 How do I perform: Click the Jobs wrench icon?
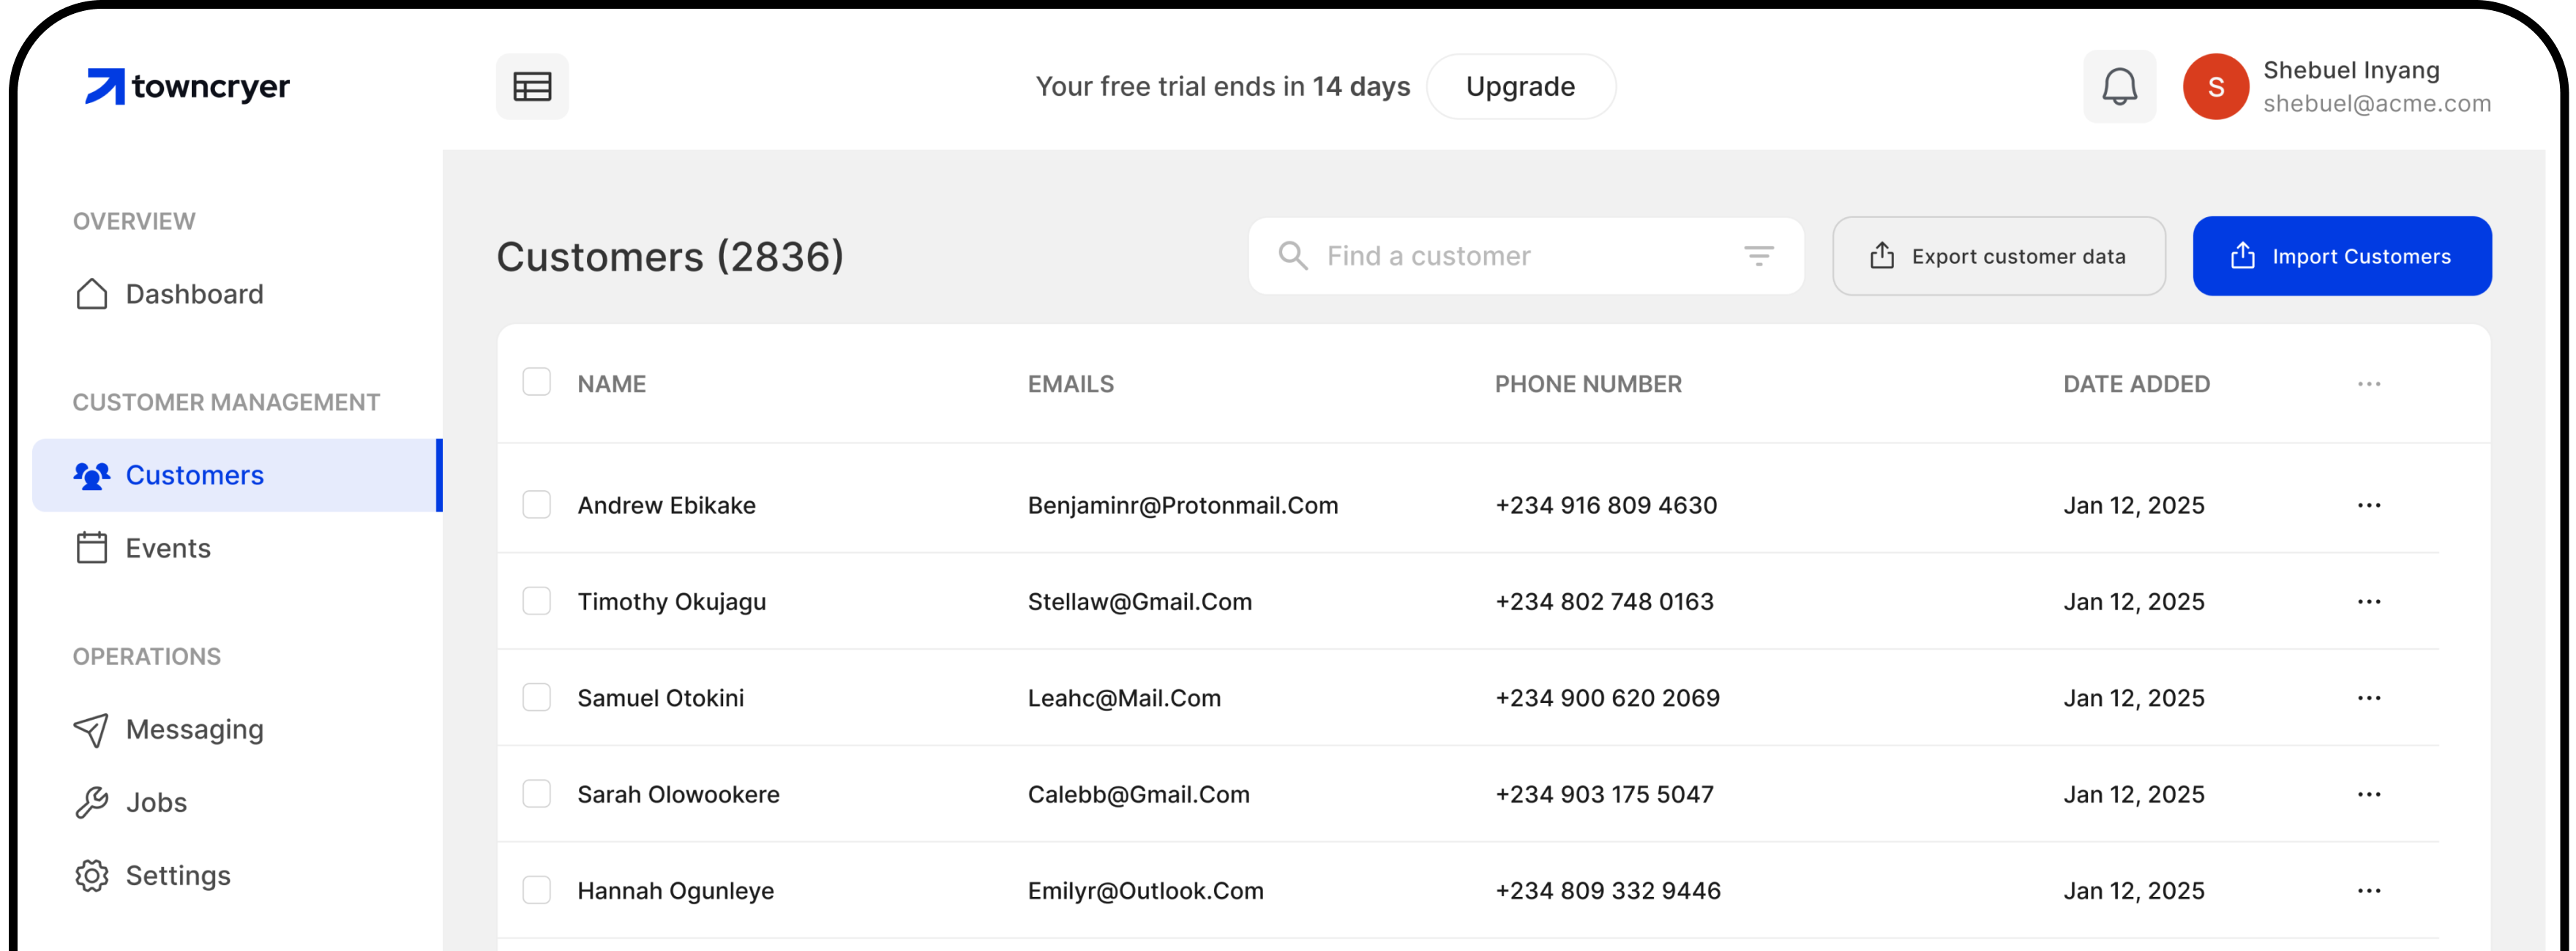point(92,802)
